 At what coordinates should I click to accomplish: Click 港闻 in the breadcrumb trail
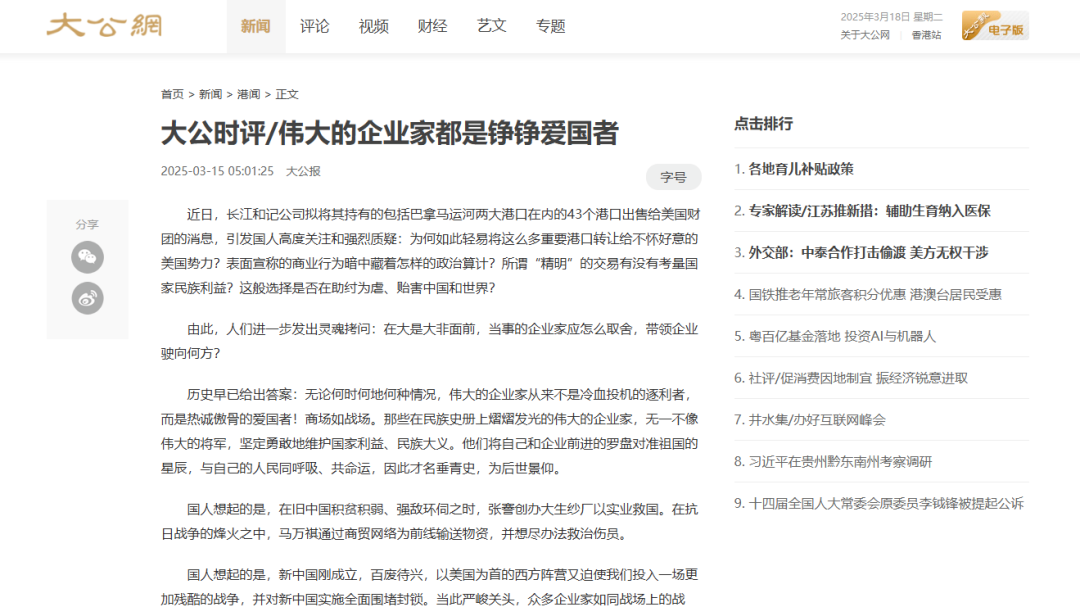[x=249, y=94]
